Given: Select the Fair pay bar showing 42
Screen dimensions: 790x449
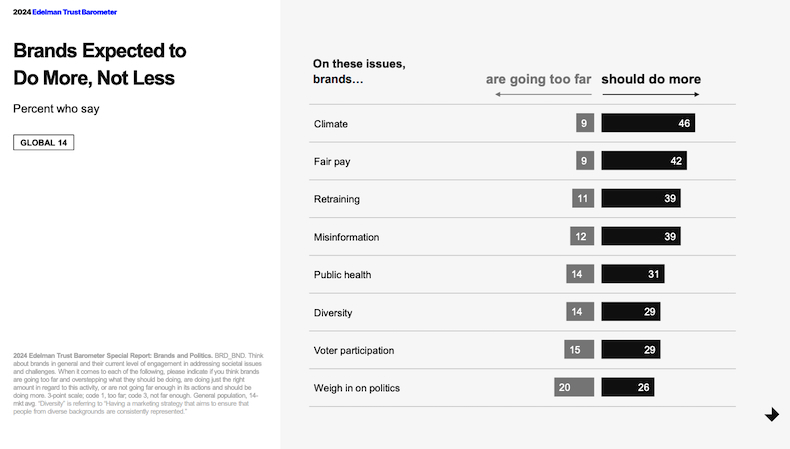Looking at the screenshot, I should 644,161.
